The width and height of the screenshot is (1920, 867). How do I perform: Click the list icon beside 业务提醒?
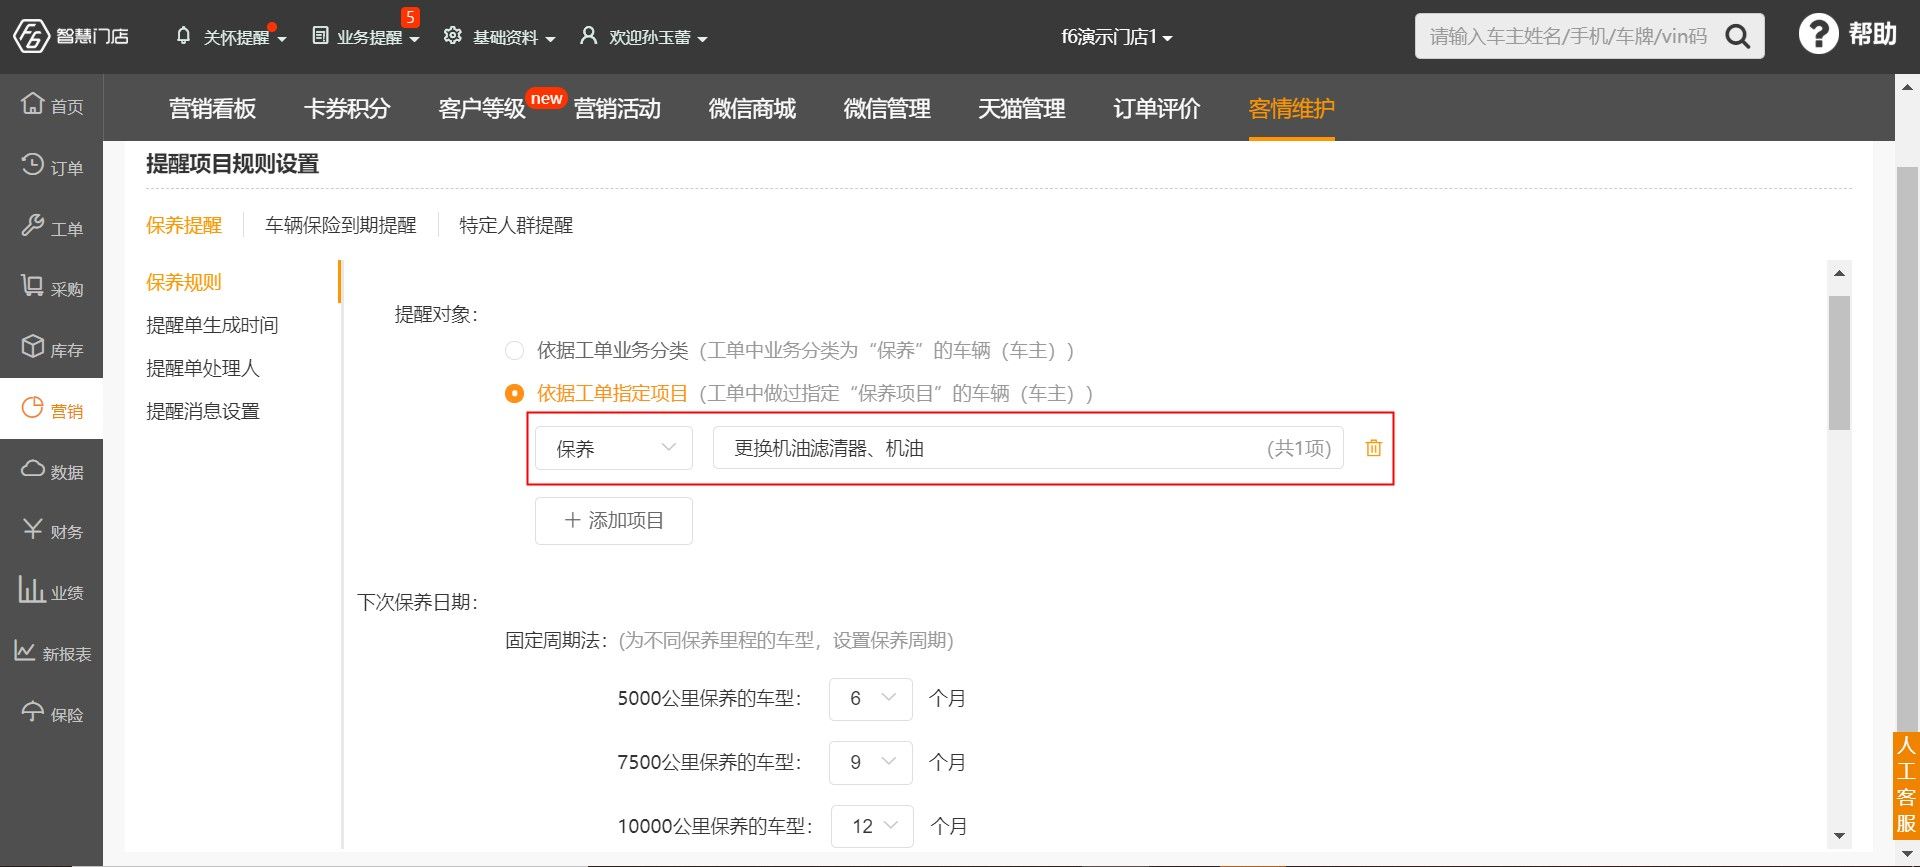pyautogui.click(x=320, y=36)
